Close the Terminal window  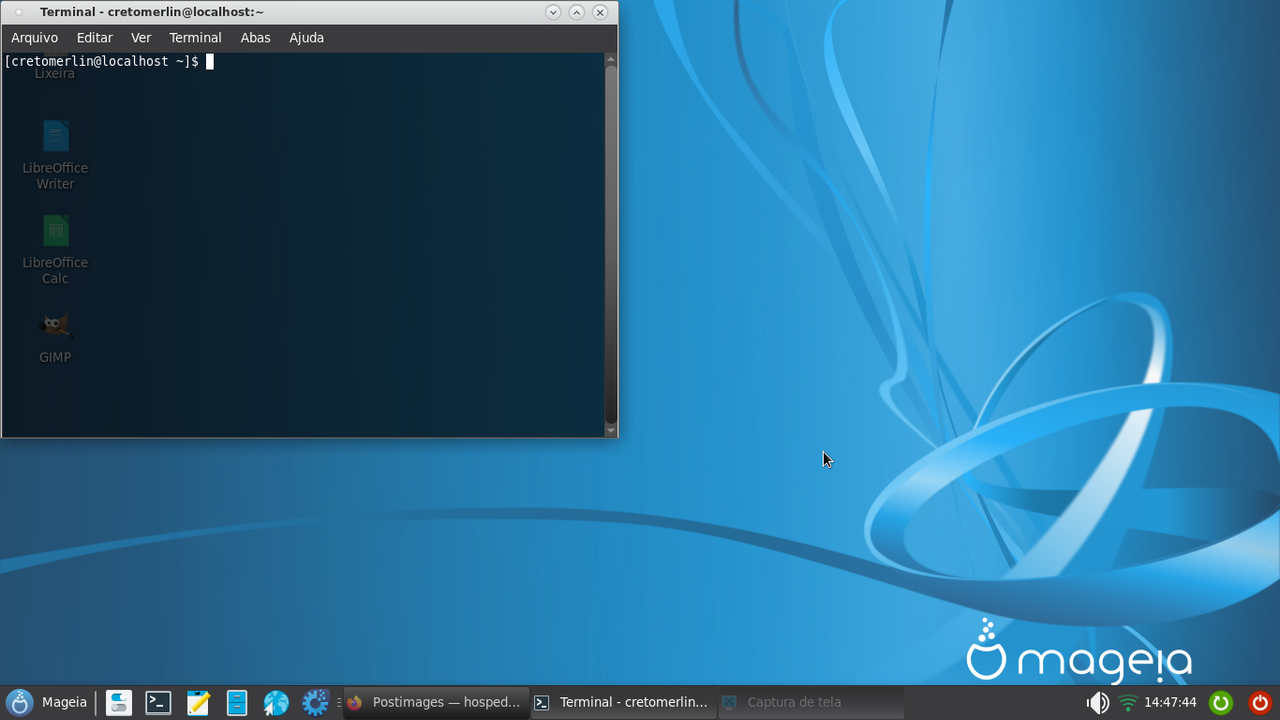(600, 12)
